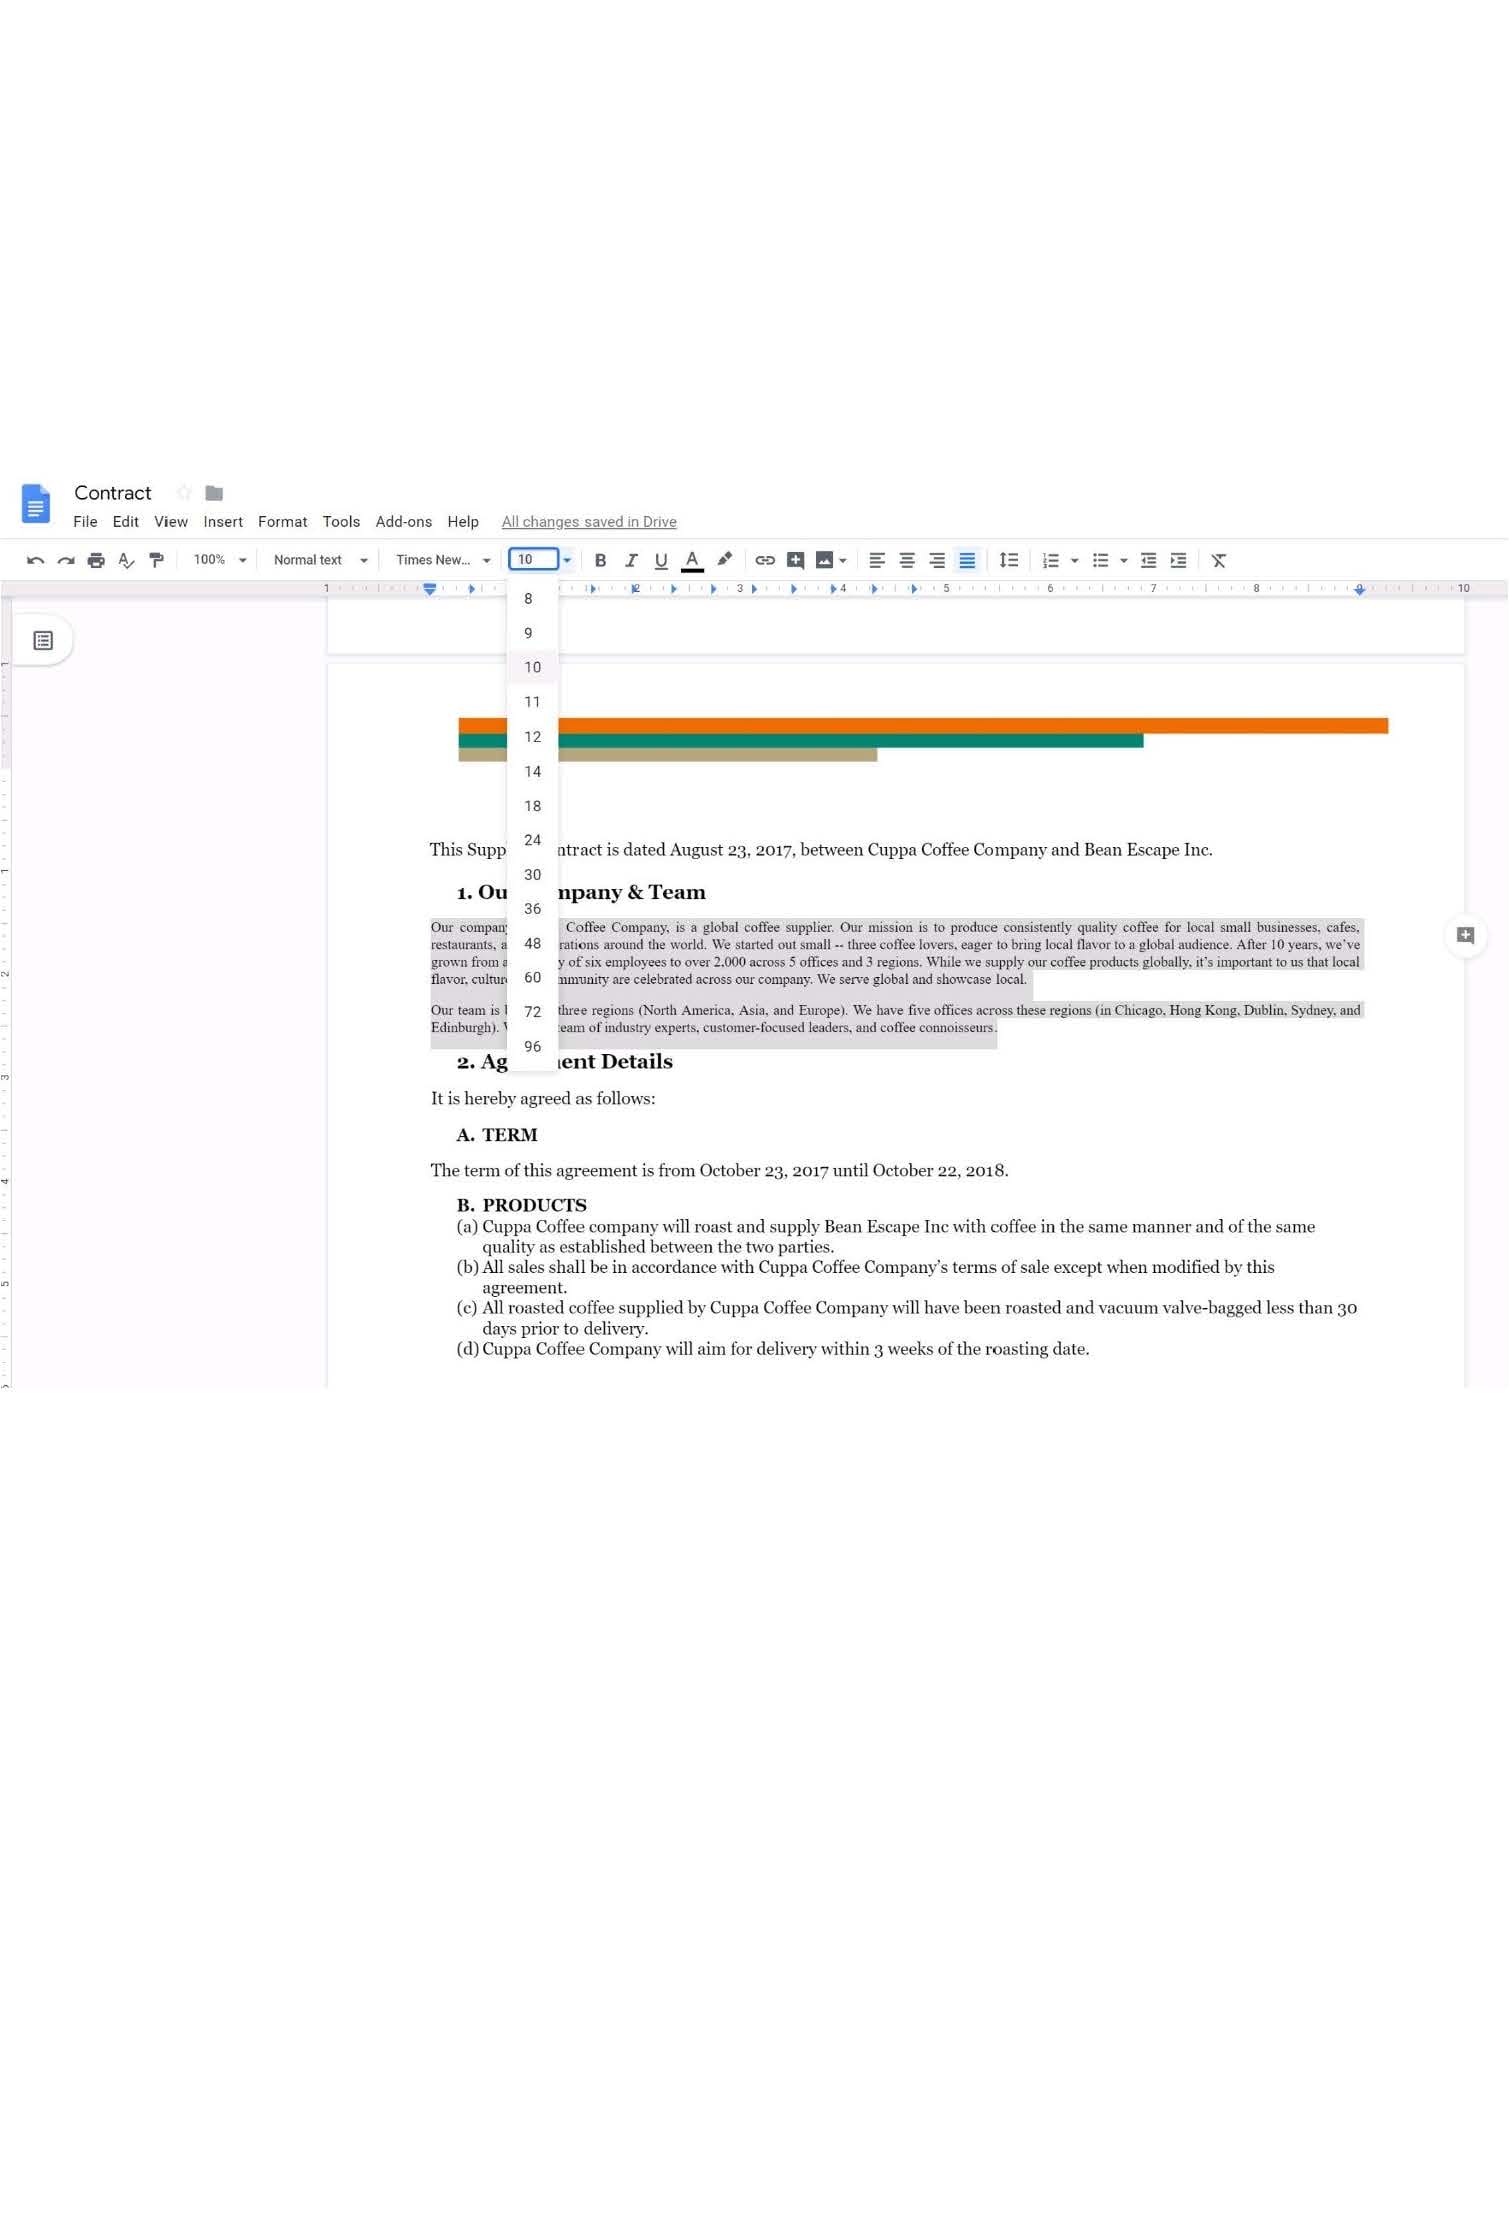The height and width of the screenshot is (2215, 1509).
Task: Choose font size 24 from the list
Action: click(x=532, y=840)
